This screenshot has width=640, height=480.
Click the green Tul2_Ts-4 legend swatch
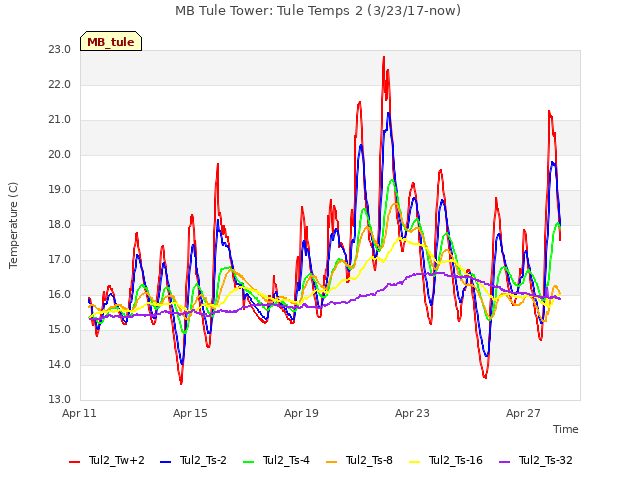pos(249,462)
